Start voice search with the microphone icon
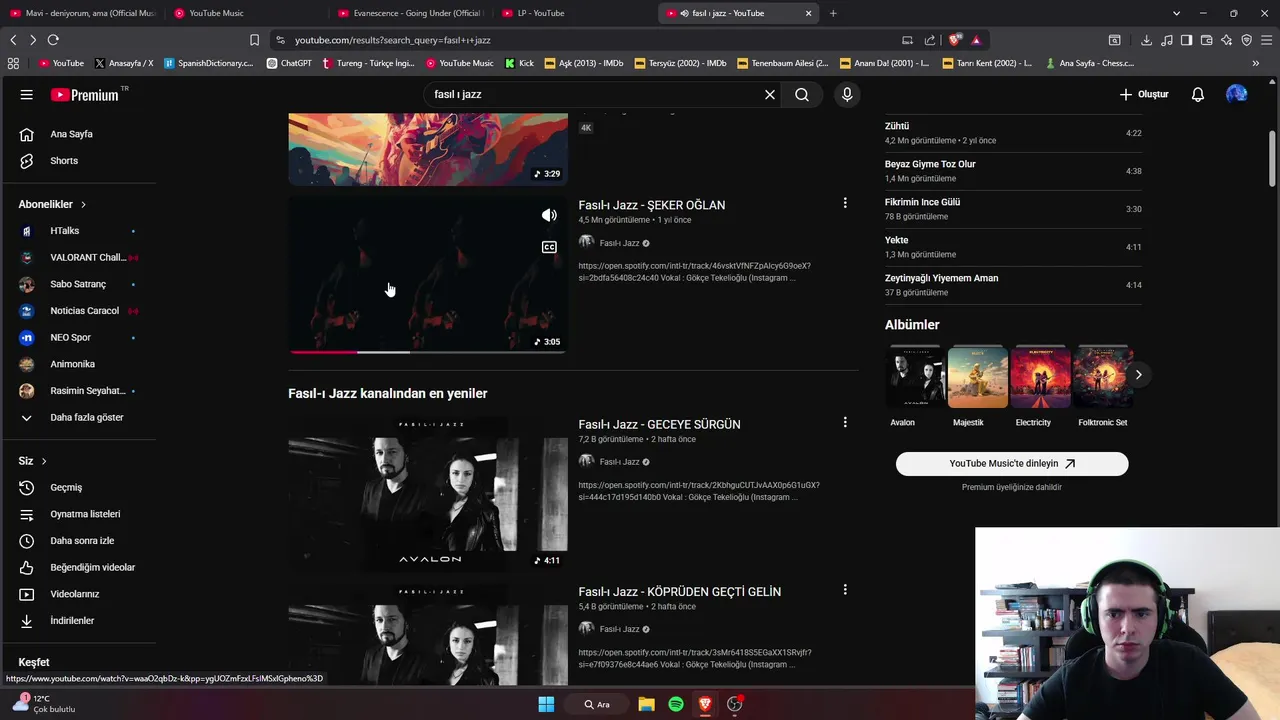Image resolution: width=1280 pixels, height=720 pixels. [x=847, y=95]
